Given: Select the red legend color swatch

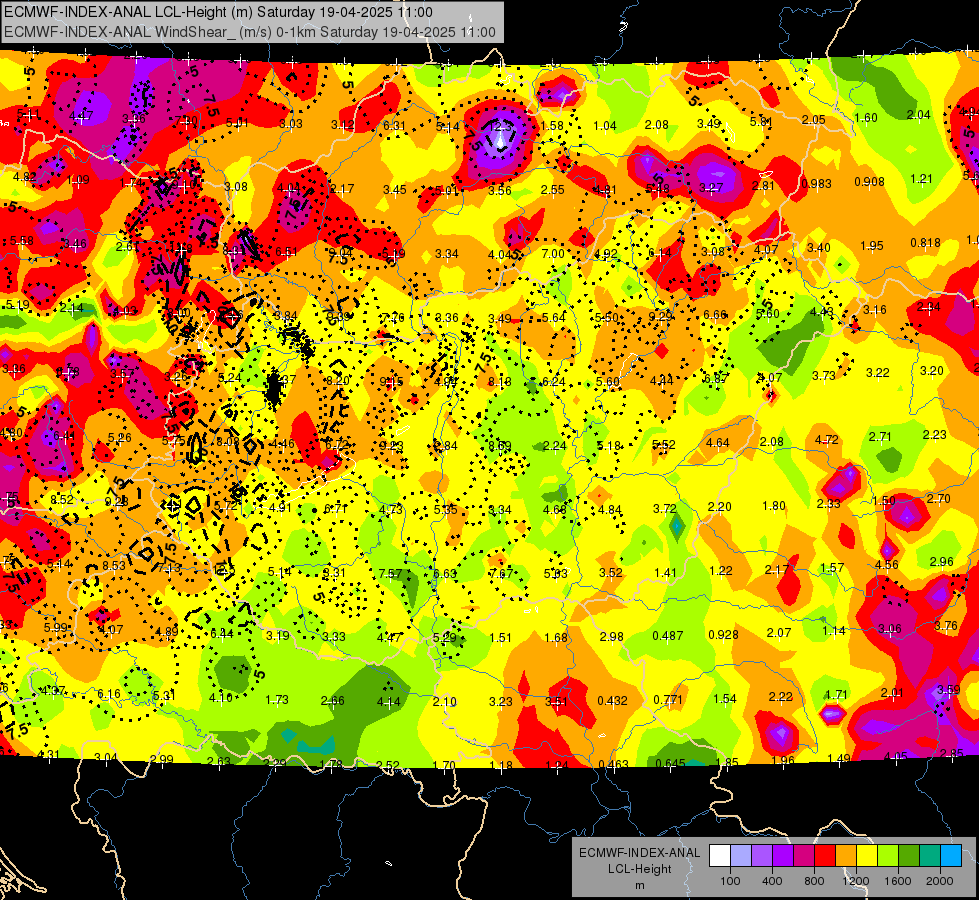Looking at the screenshot, I should 825,856.
